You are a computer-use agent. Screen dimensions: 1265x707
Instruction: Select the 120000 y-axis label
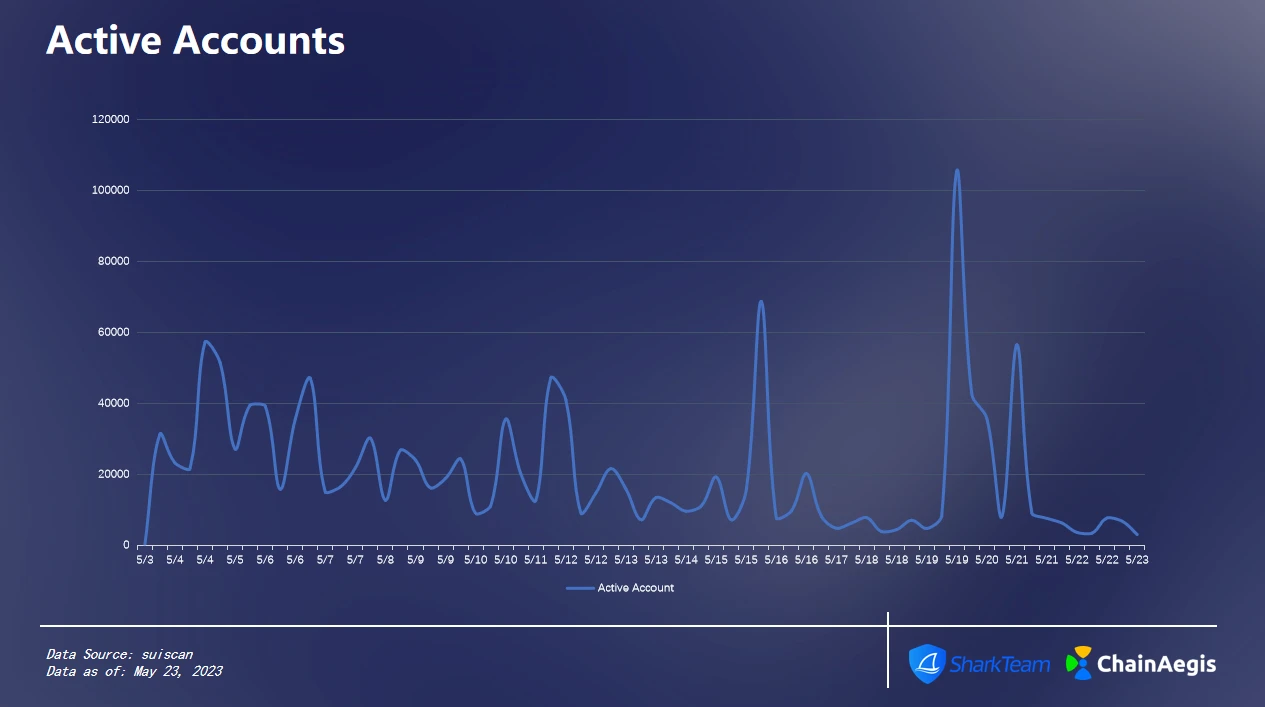pos(111,119)
